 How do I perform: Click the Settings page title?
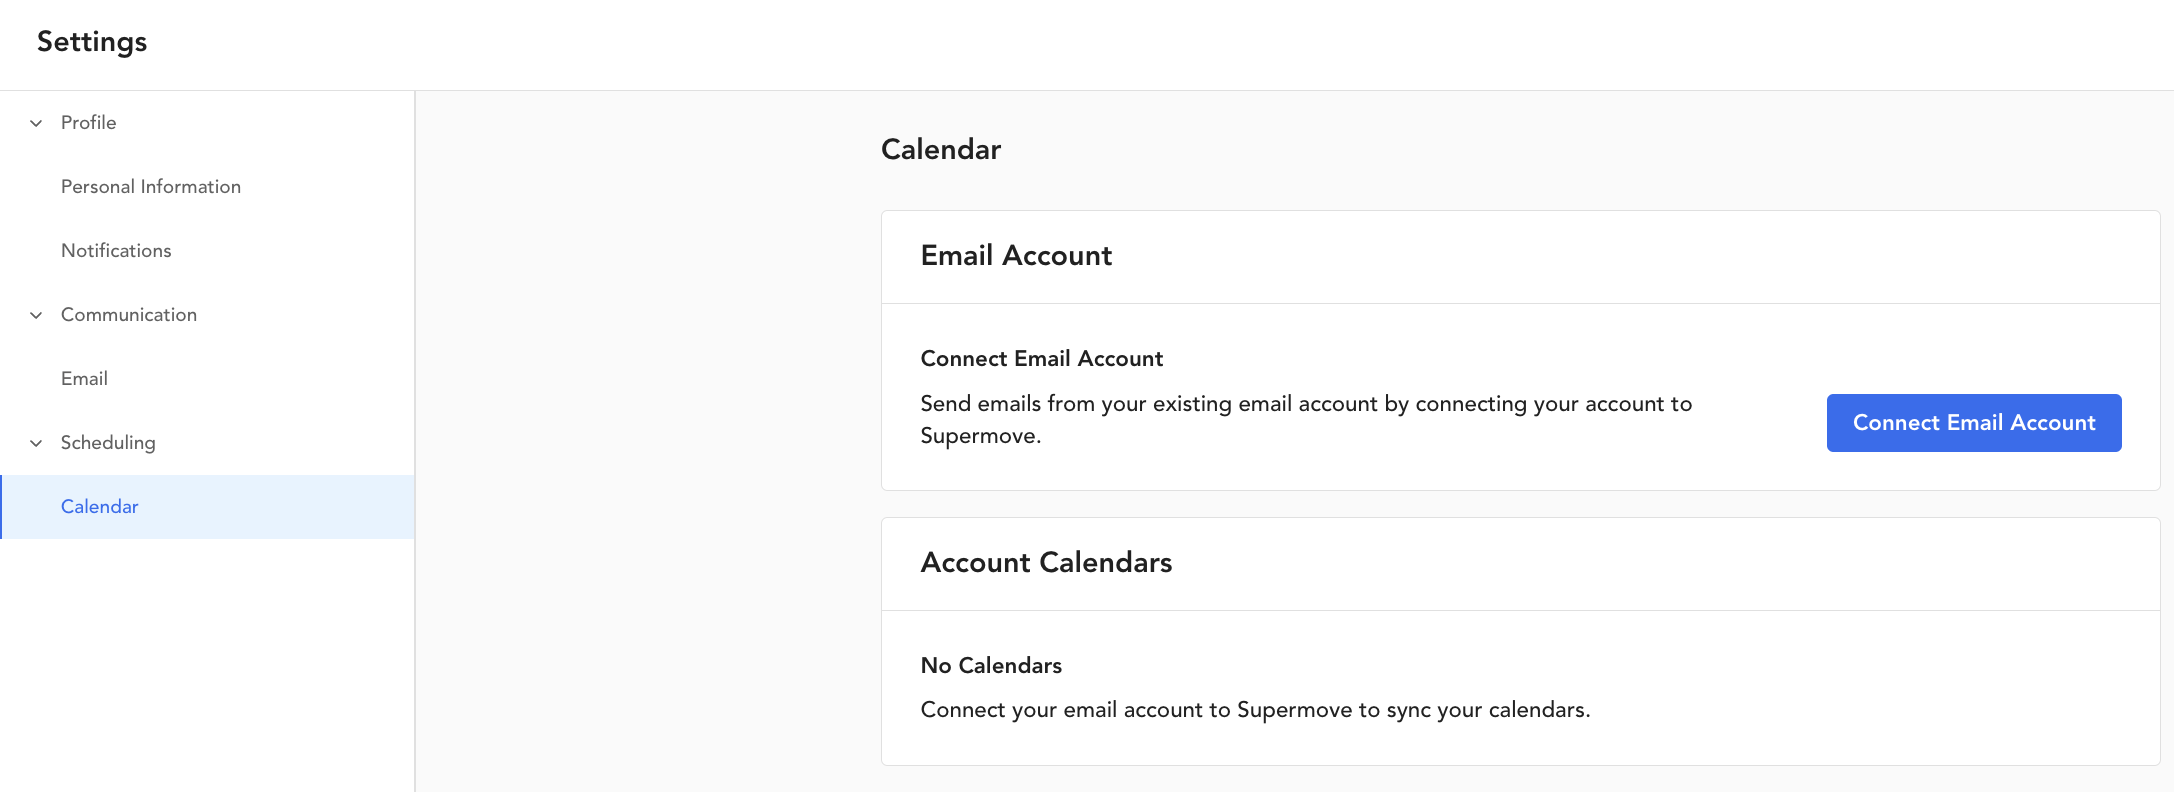pos(92,42)
